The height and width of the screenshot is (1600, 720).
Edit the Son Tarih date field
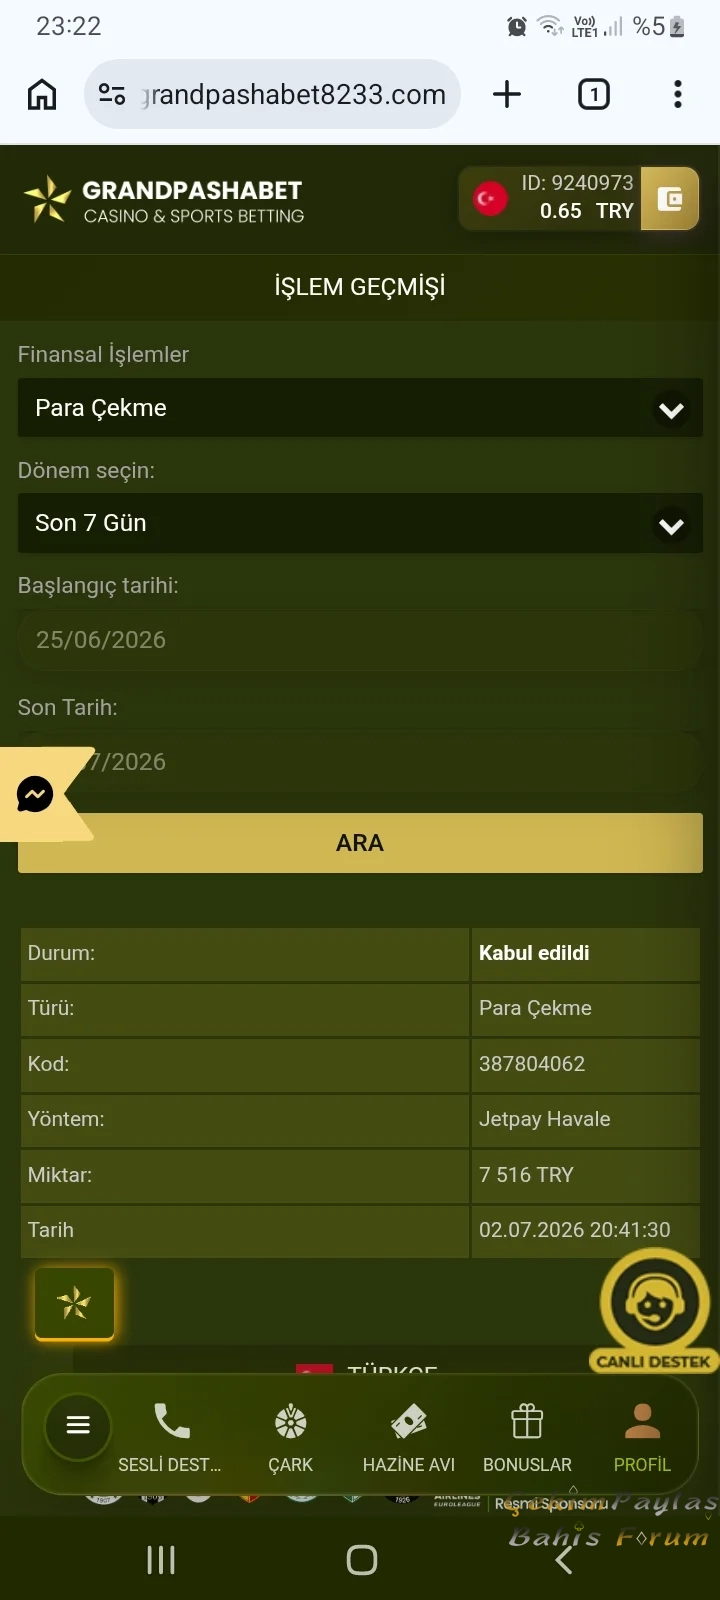click(360, 762)
